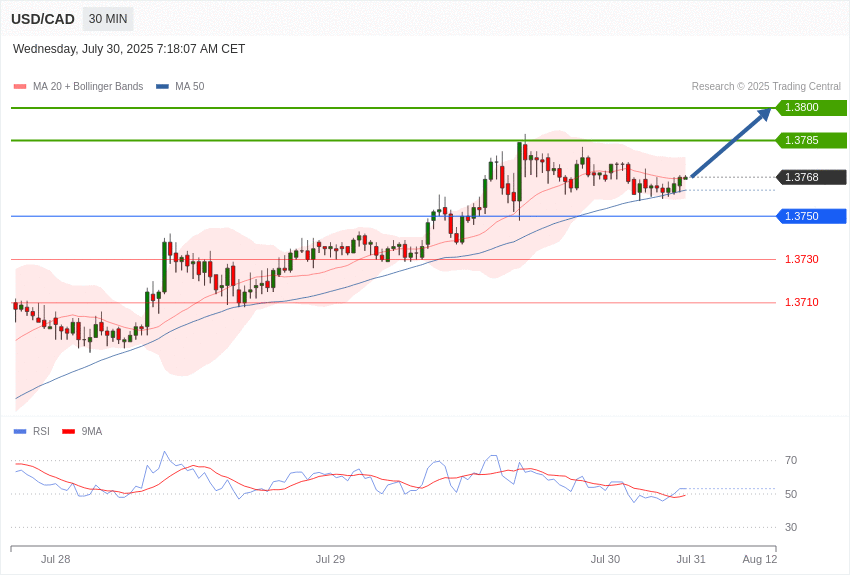The image size is (850, 576).
Task: Click the Jul 31 date axis label
Action: (x=691, y=559)
